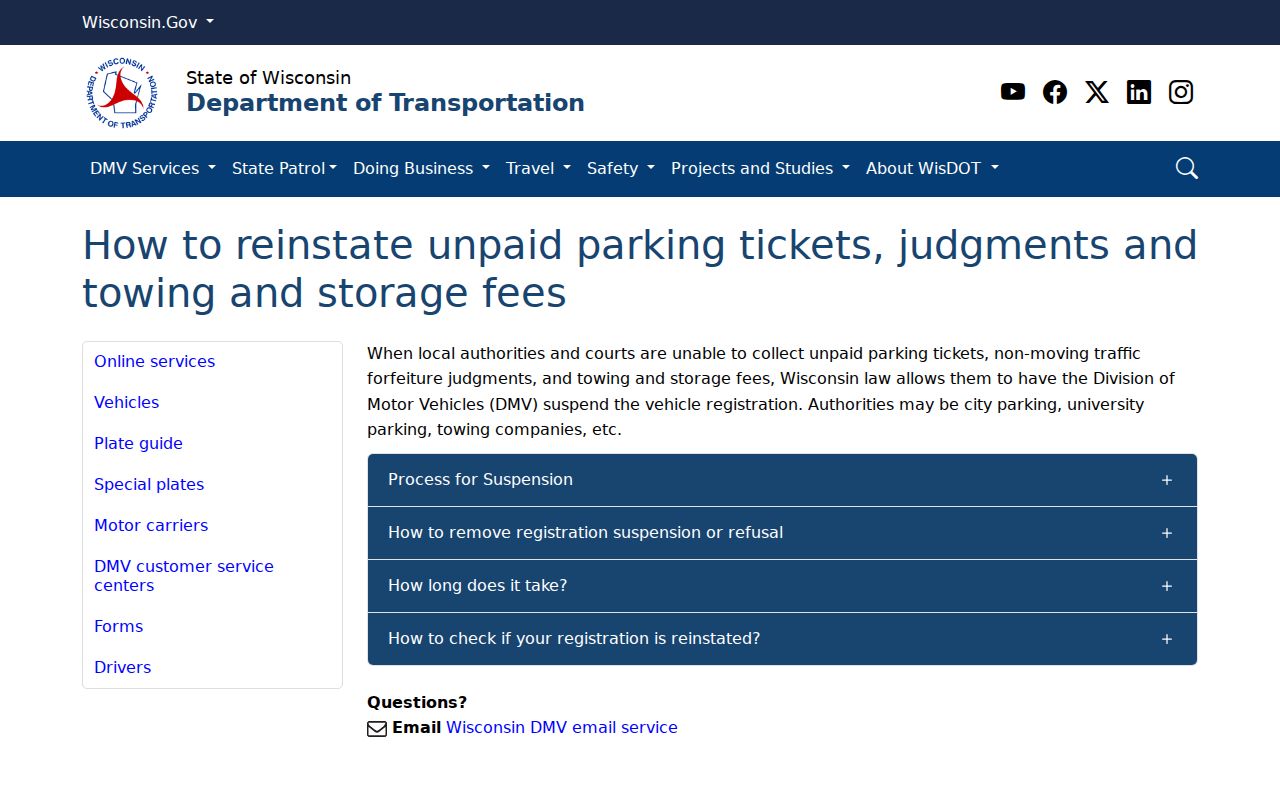Expand Process for Suspension section
1280x800 pixels.
pos(782,480)
